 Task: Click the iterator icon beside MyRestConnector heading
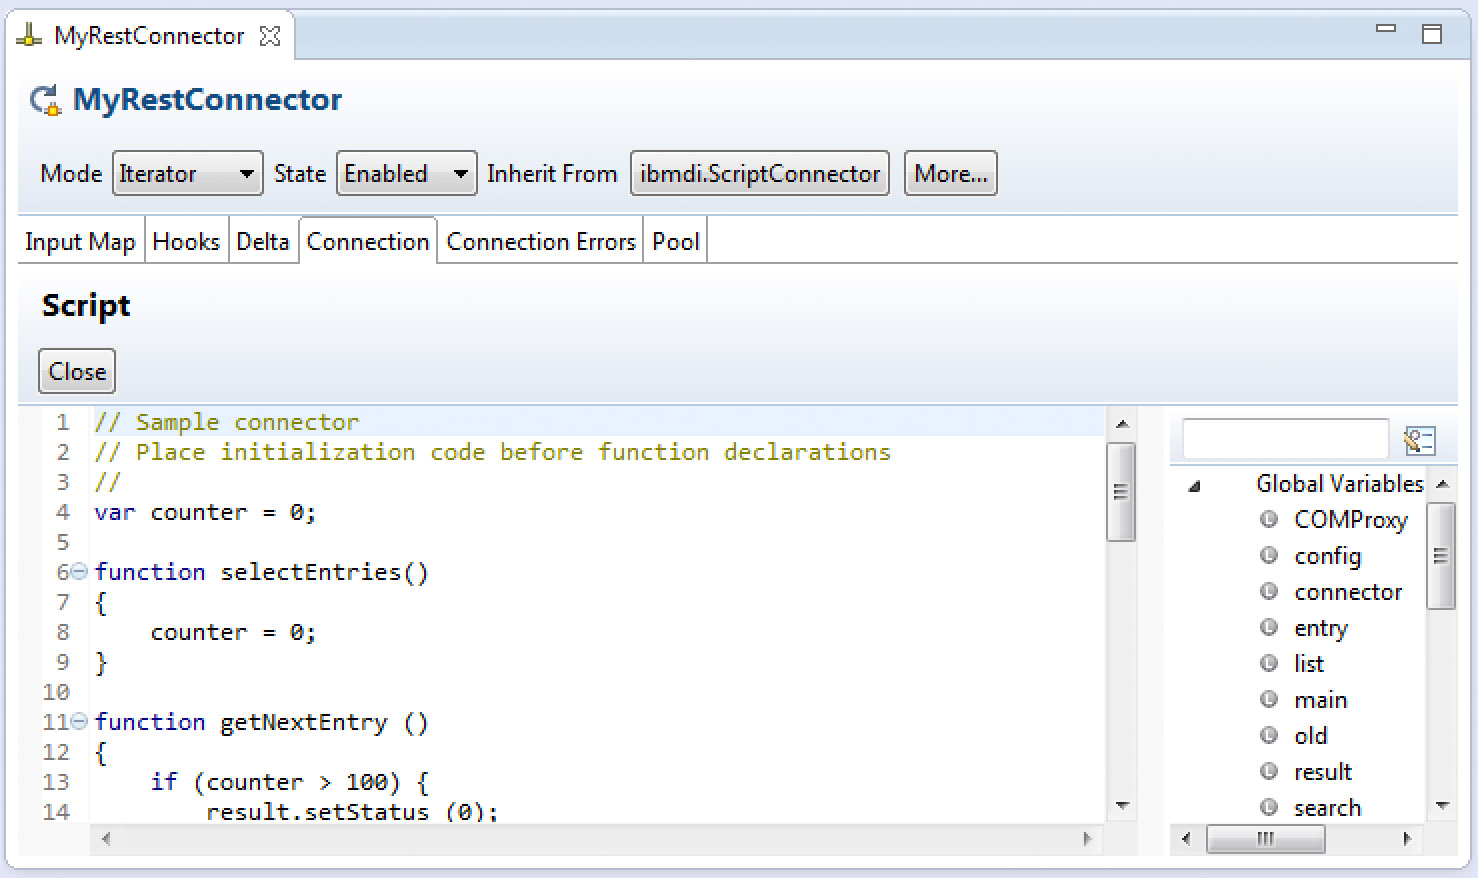[44, 97]
